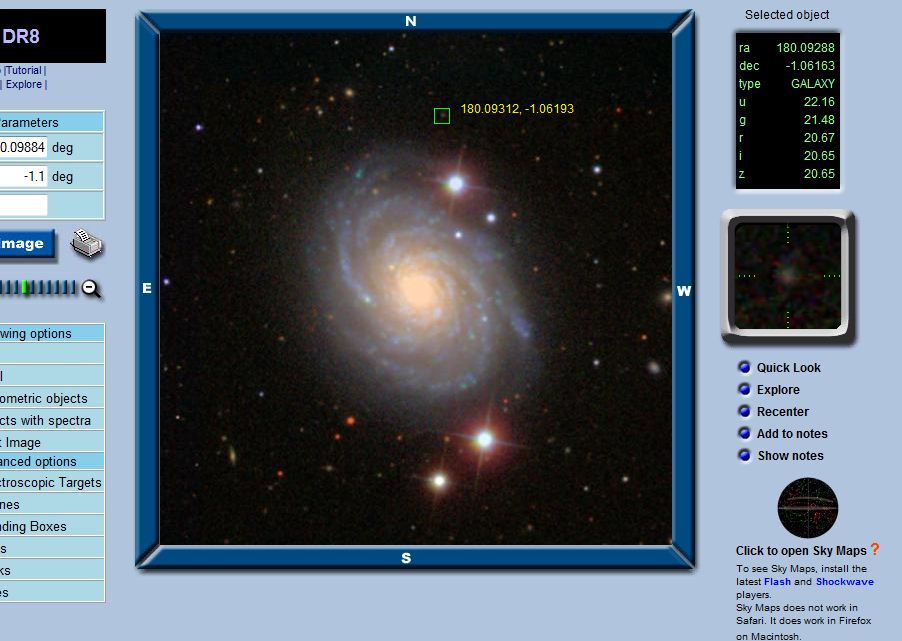Image resolution: width=902 pixels, height=641 pixels.
Task: Click the Photometric objects option
Action: [x=52, y=398]
